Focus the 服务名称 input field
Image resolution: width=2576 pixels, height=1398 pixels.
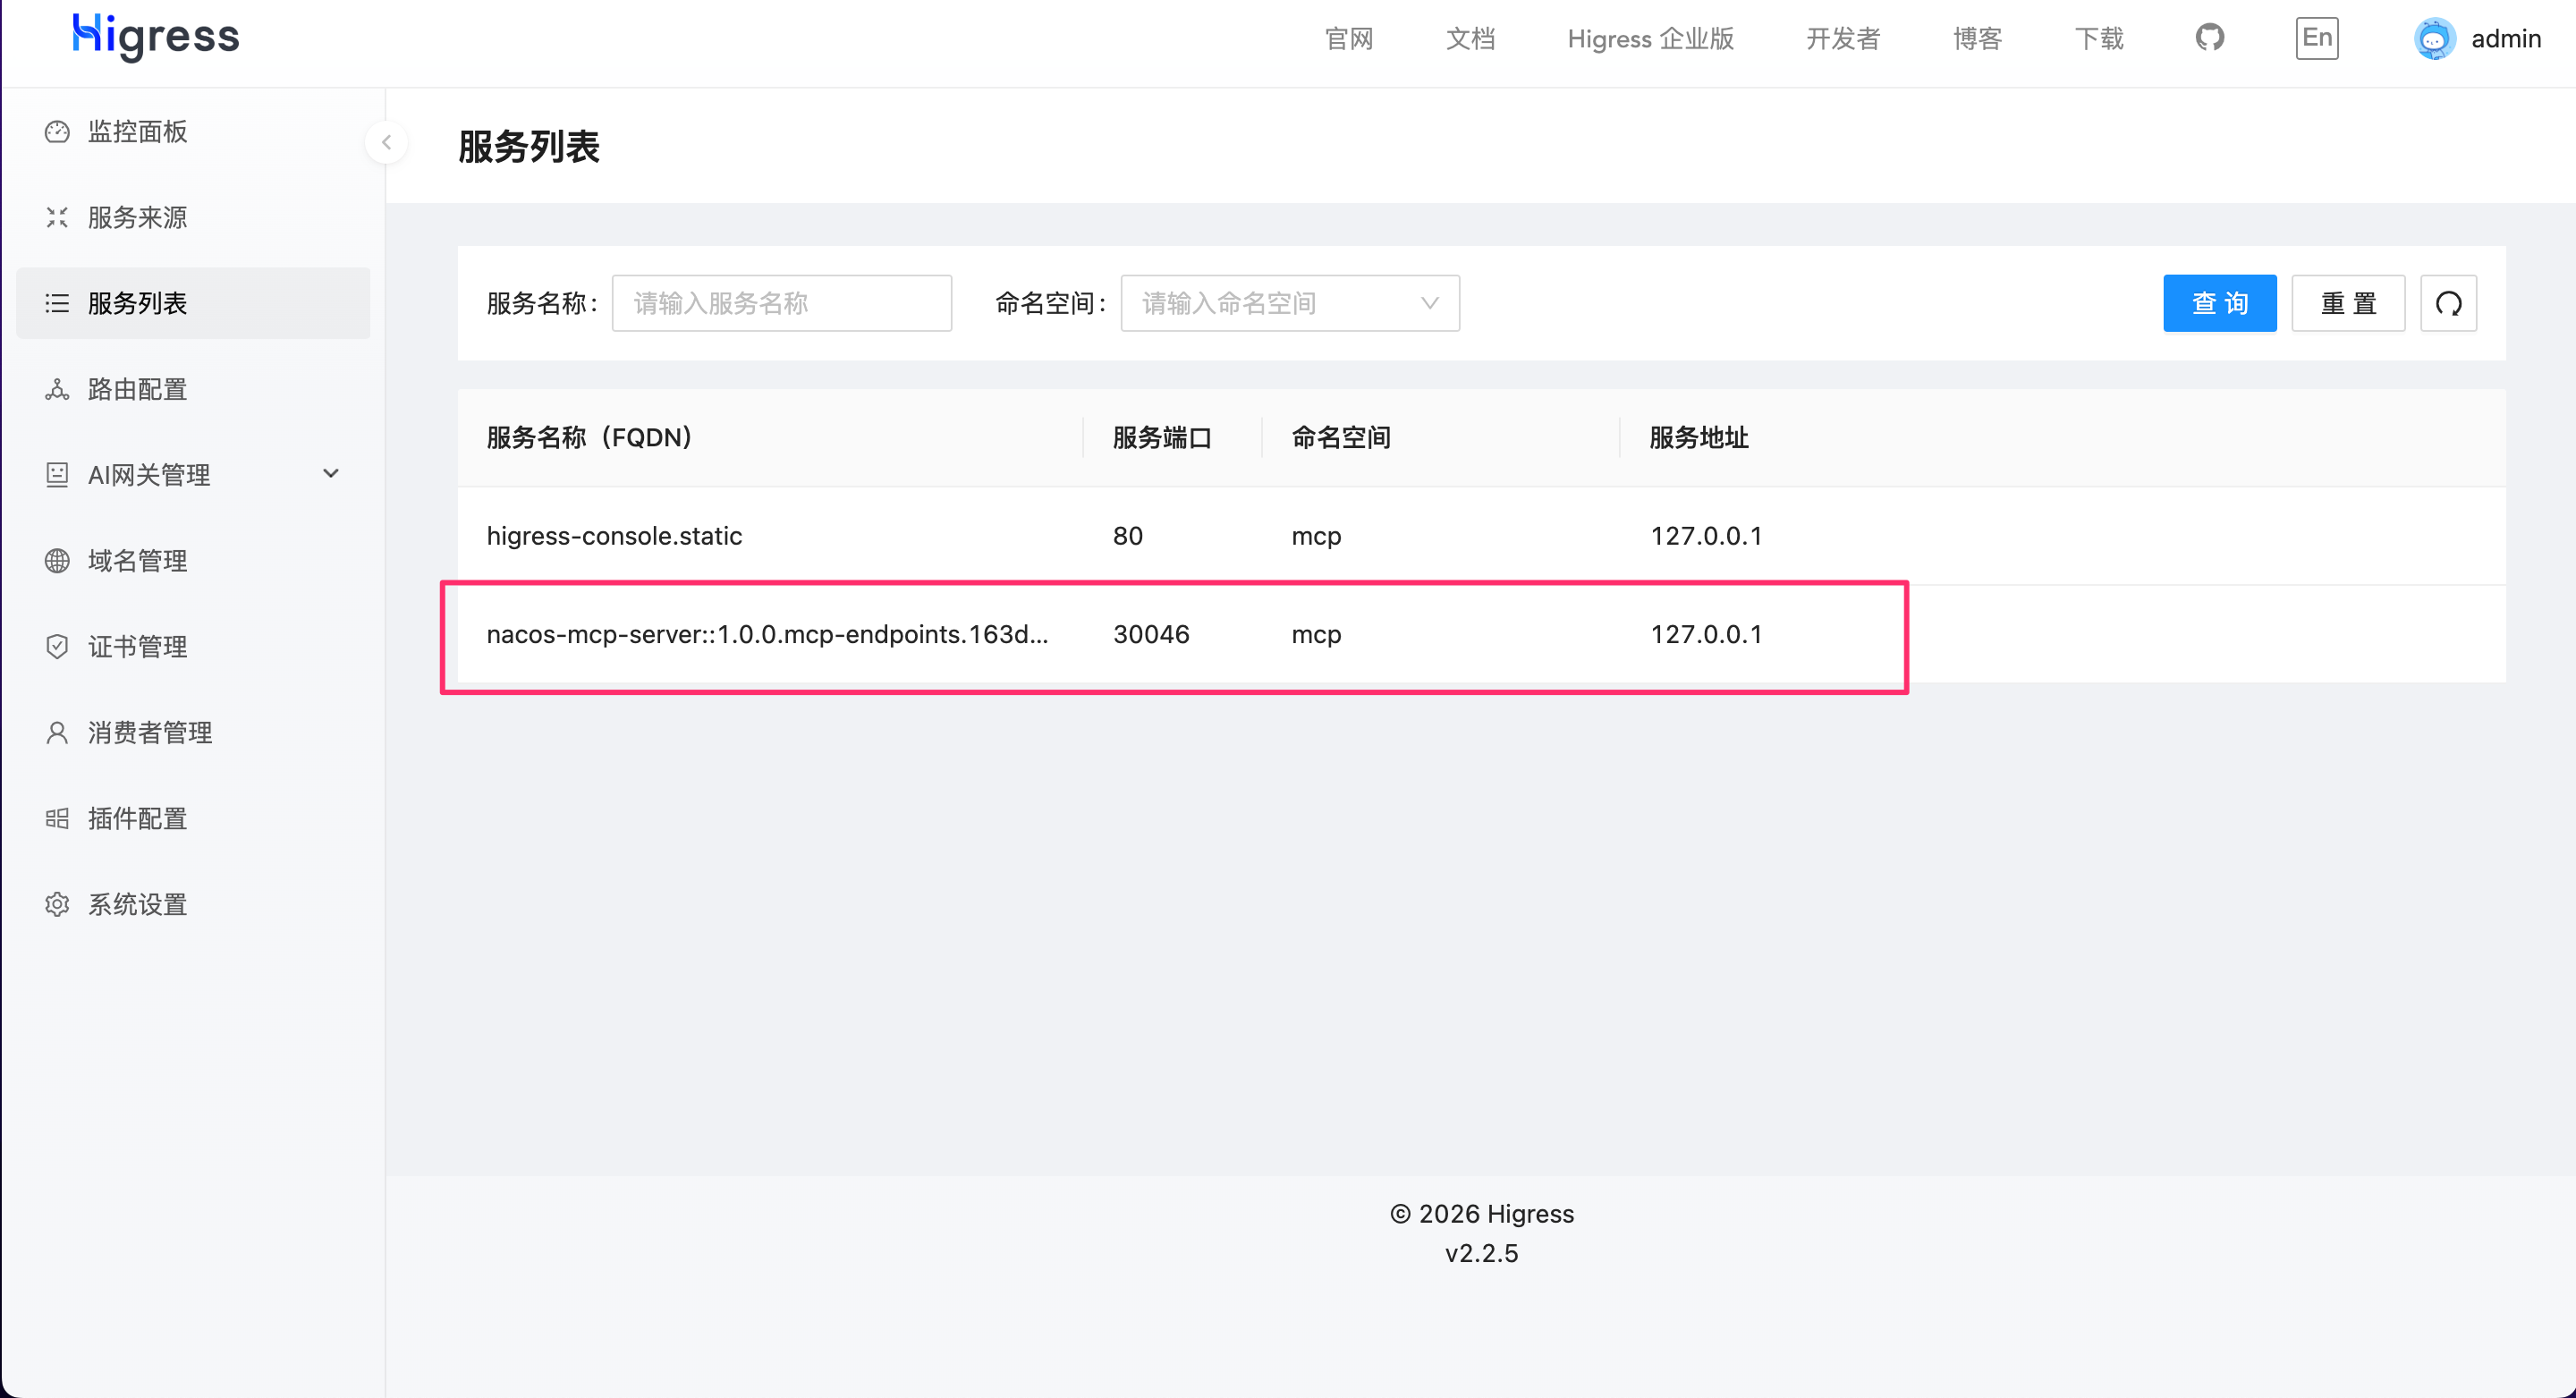click(x=781, y=303)
